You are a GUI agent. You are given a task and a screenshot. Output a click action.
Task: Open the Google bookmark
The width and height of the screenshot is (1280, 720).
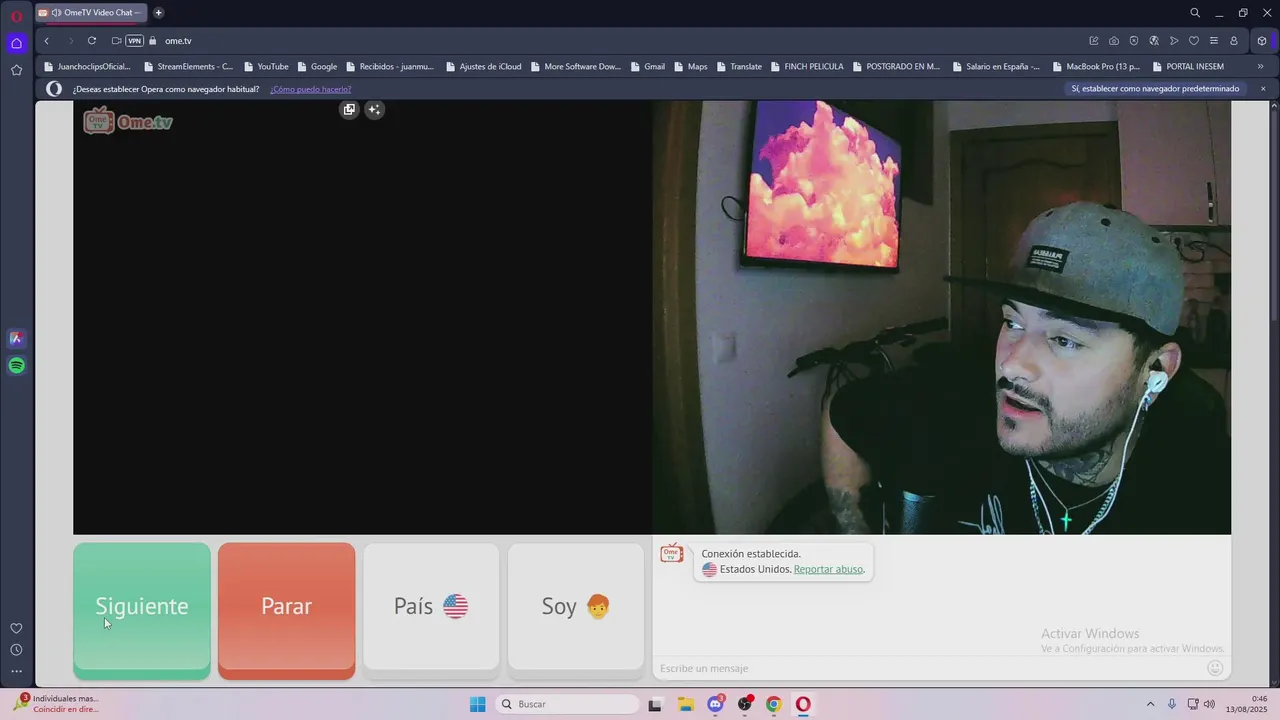317,67
